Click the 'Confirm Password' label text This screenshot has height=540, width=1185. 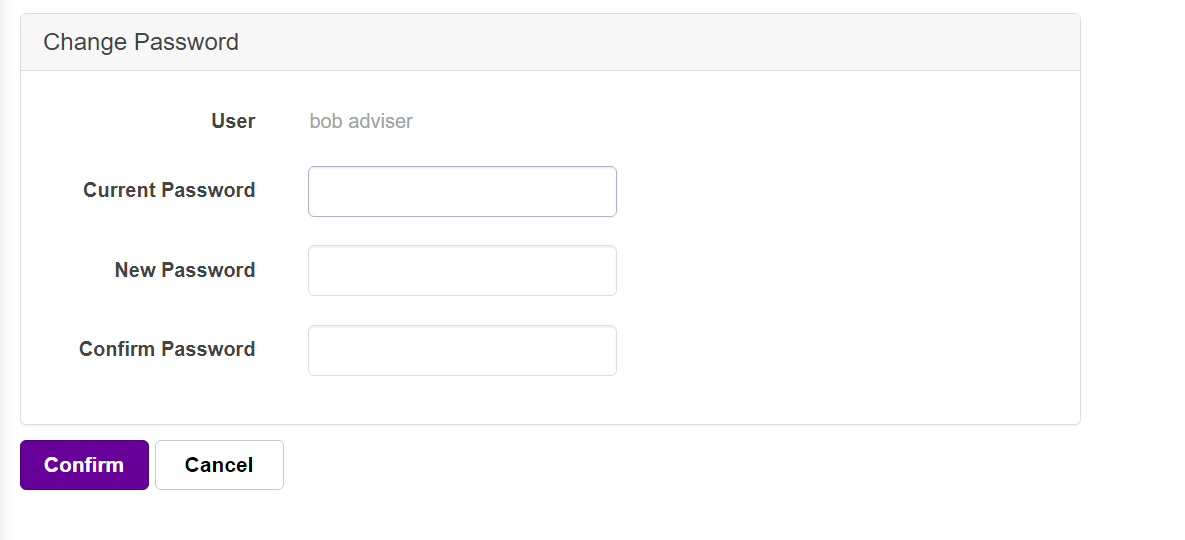click(167, 349)
